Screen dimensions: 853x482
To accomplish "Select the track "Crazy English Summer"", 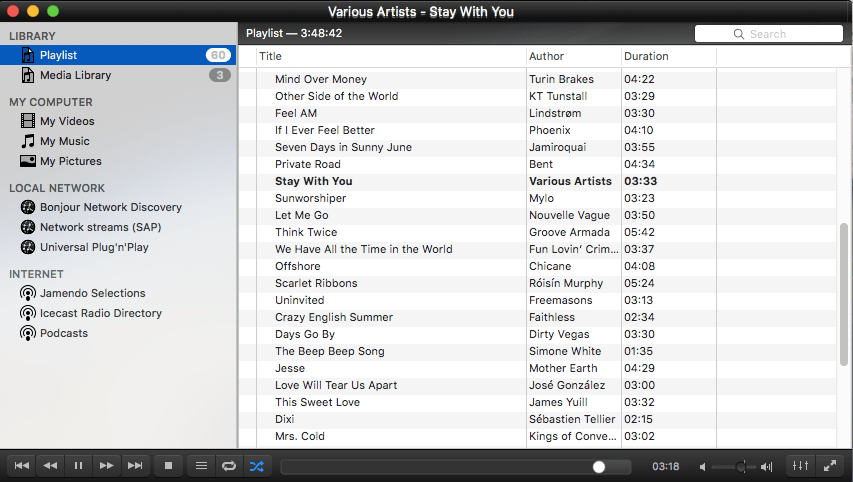I will (334, 317).
